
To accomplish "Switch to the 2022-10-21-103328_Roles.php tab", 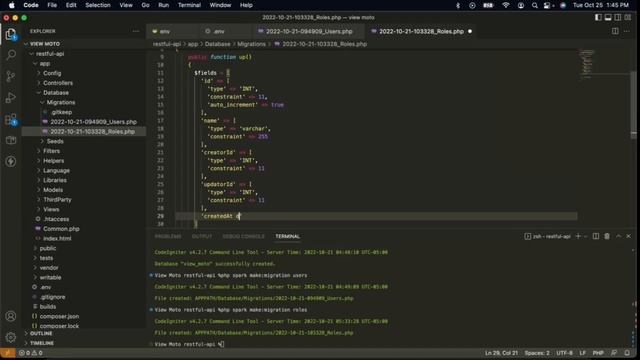I will (x=421, y=31).
